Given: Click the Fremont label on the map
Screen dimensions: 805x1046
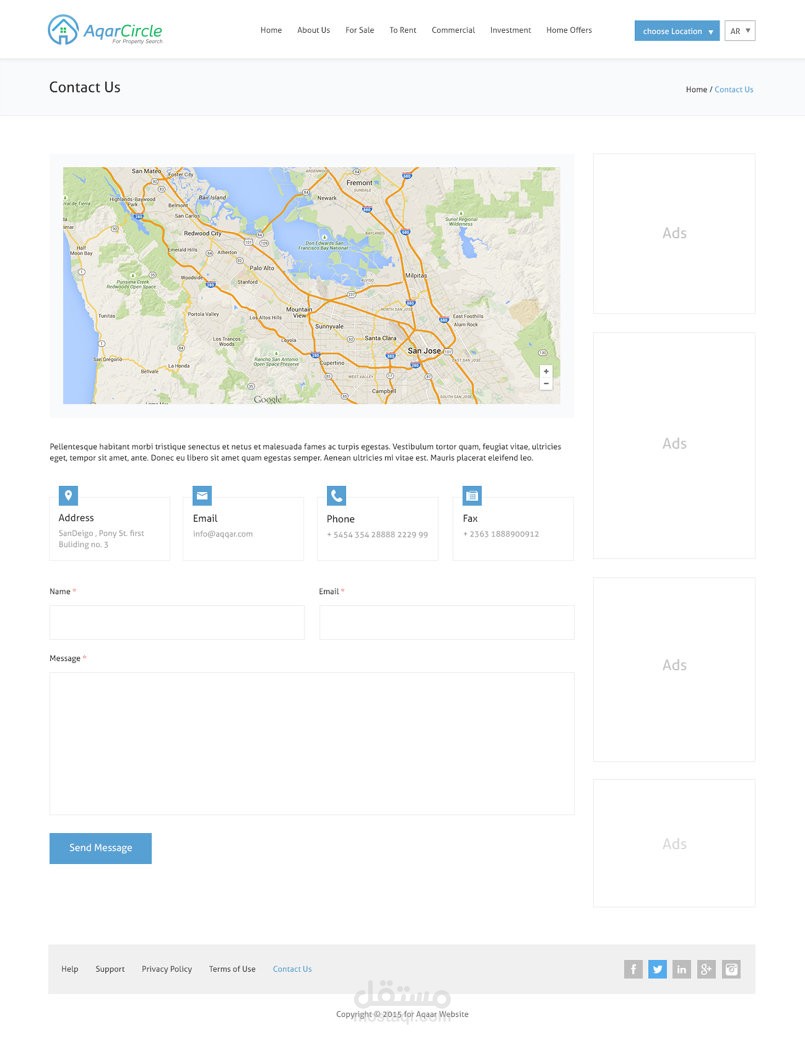Looking at the screenshot, I should [359, 182].
